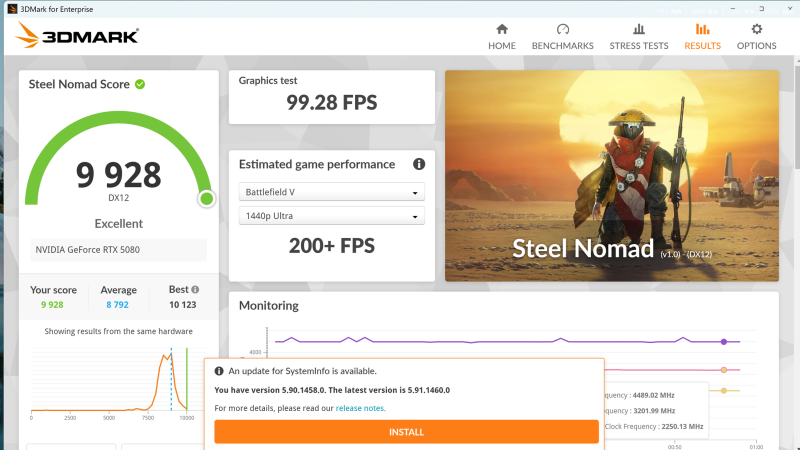Open the BENCHMARKS tab
800x450 pixels.
[x=563, y=37]
